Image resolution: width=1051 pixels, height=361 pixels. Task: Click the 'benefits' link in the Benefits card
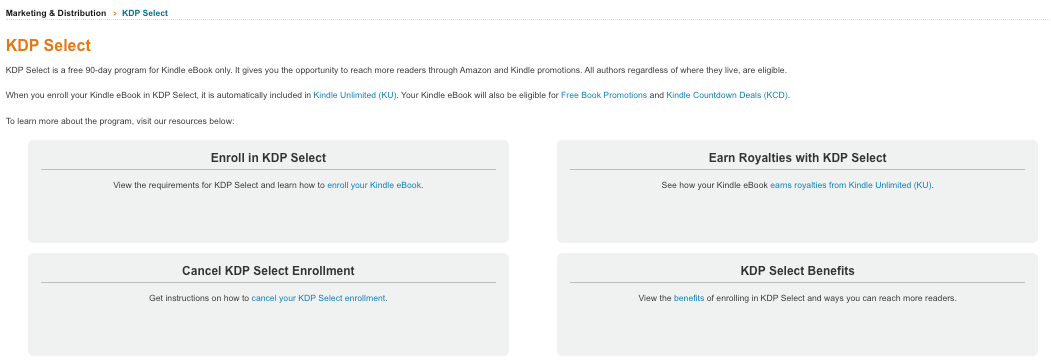(x=689, y=298)
